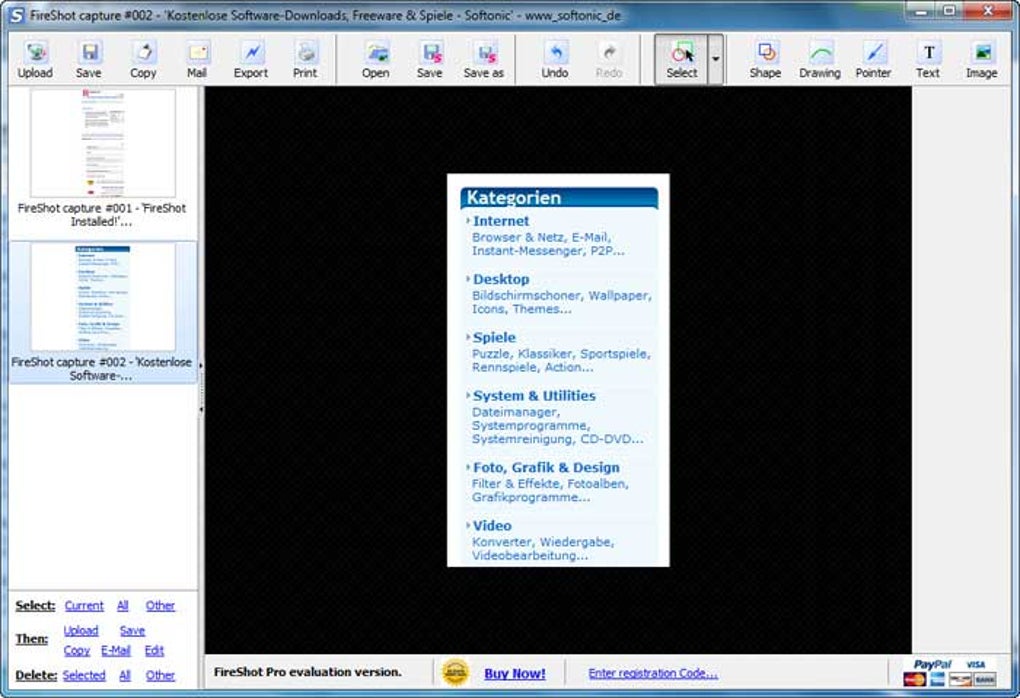Click the Open file icon
Image resolution: width=1020 pixels, height=698 pixels.
[376, 60]
